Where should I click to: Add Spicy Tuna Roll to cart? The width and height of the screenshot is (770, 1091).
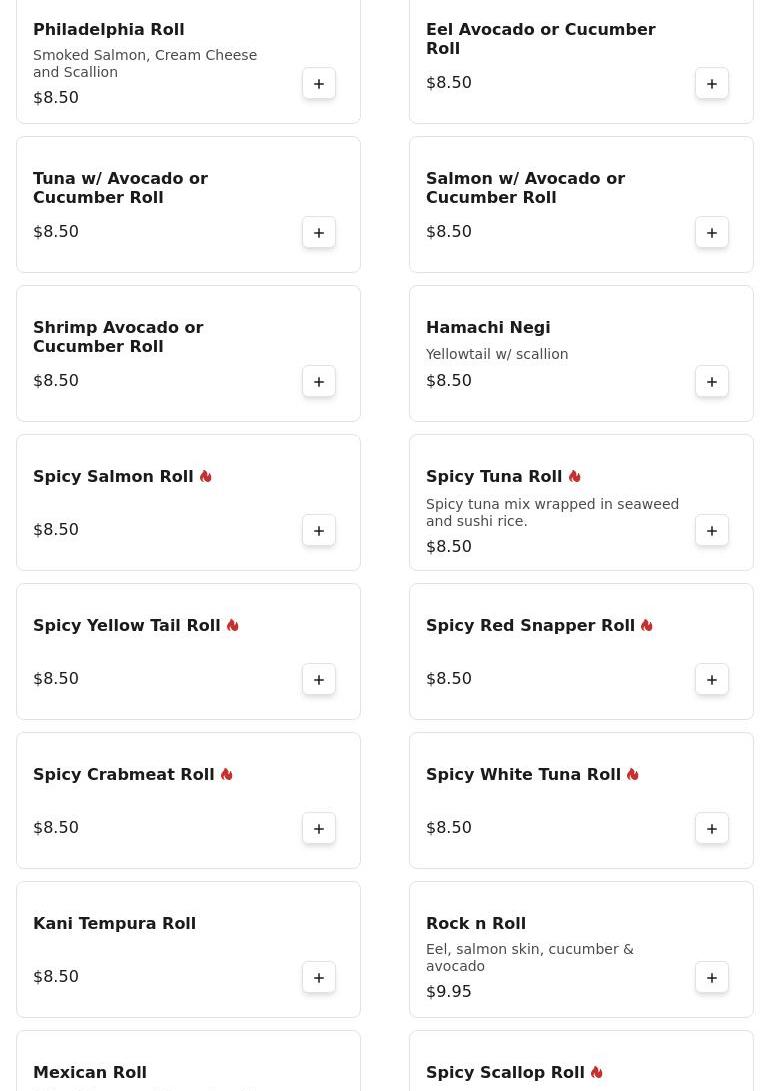point(712,531)
